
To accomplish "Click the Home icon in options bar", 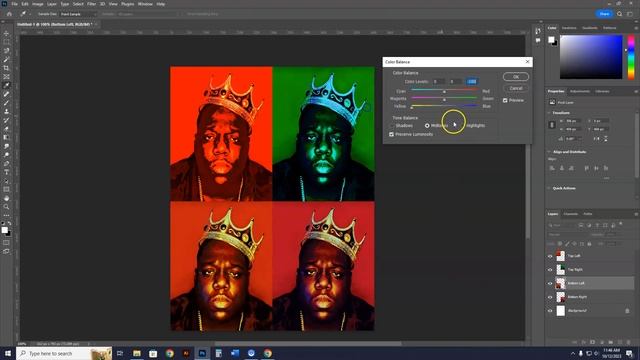I will 9,14.
